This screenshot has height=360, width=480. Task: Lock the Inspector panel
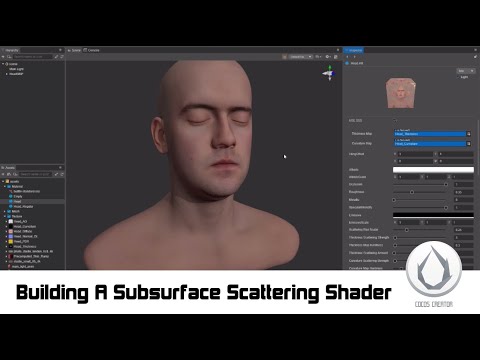pyautogui.click(x=475, y=57)
